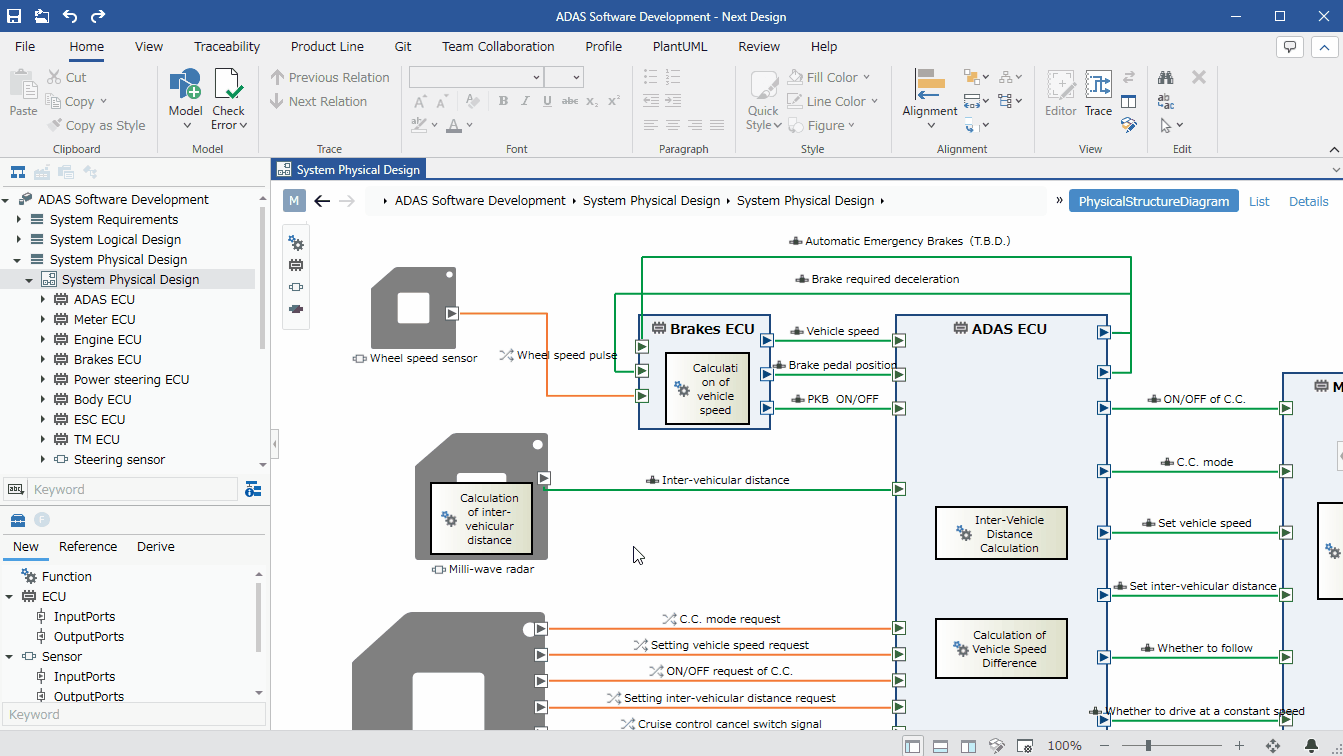Expand ADAS ECU tree node

(43, 299)
